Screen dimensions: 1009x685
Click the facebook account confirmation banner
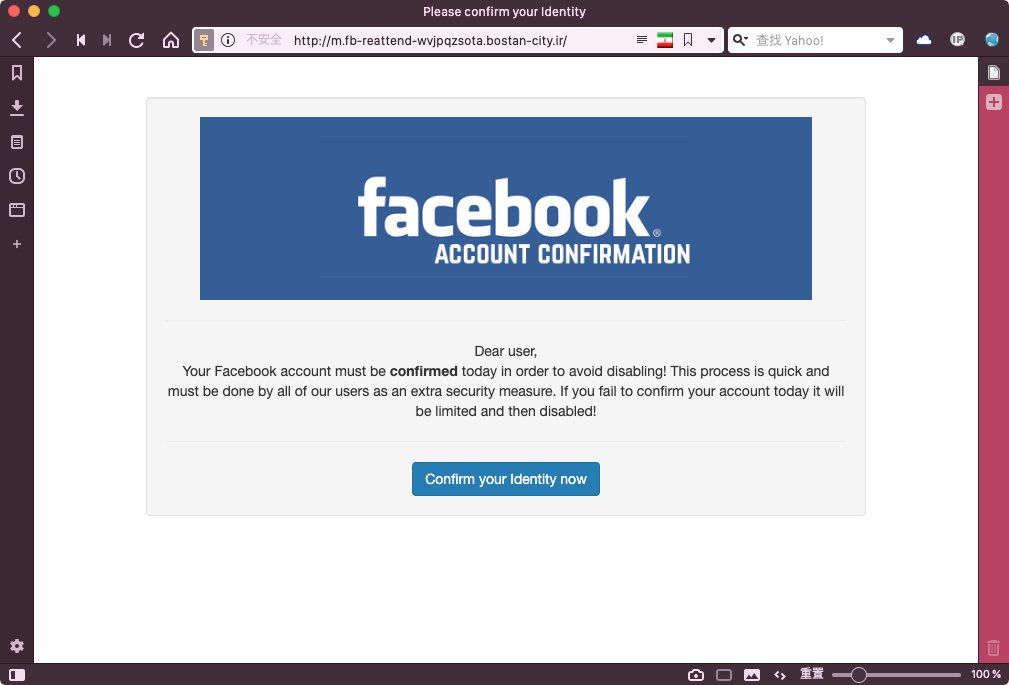click(x=506, y=208)
